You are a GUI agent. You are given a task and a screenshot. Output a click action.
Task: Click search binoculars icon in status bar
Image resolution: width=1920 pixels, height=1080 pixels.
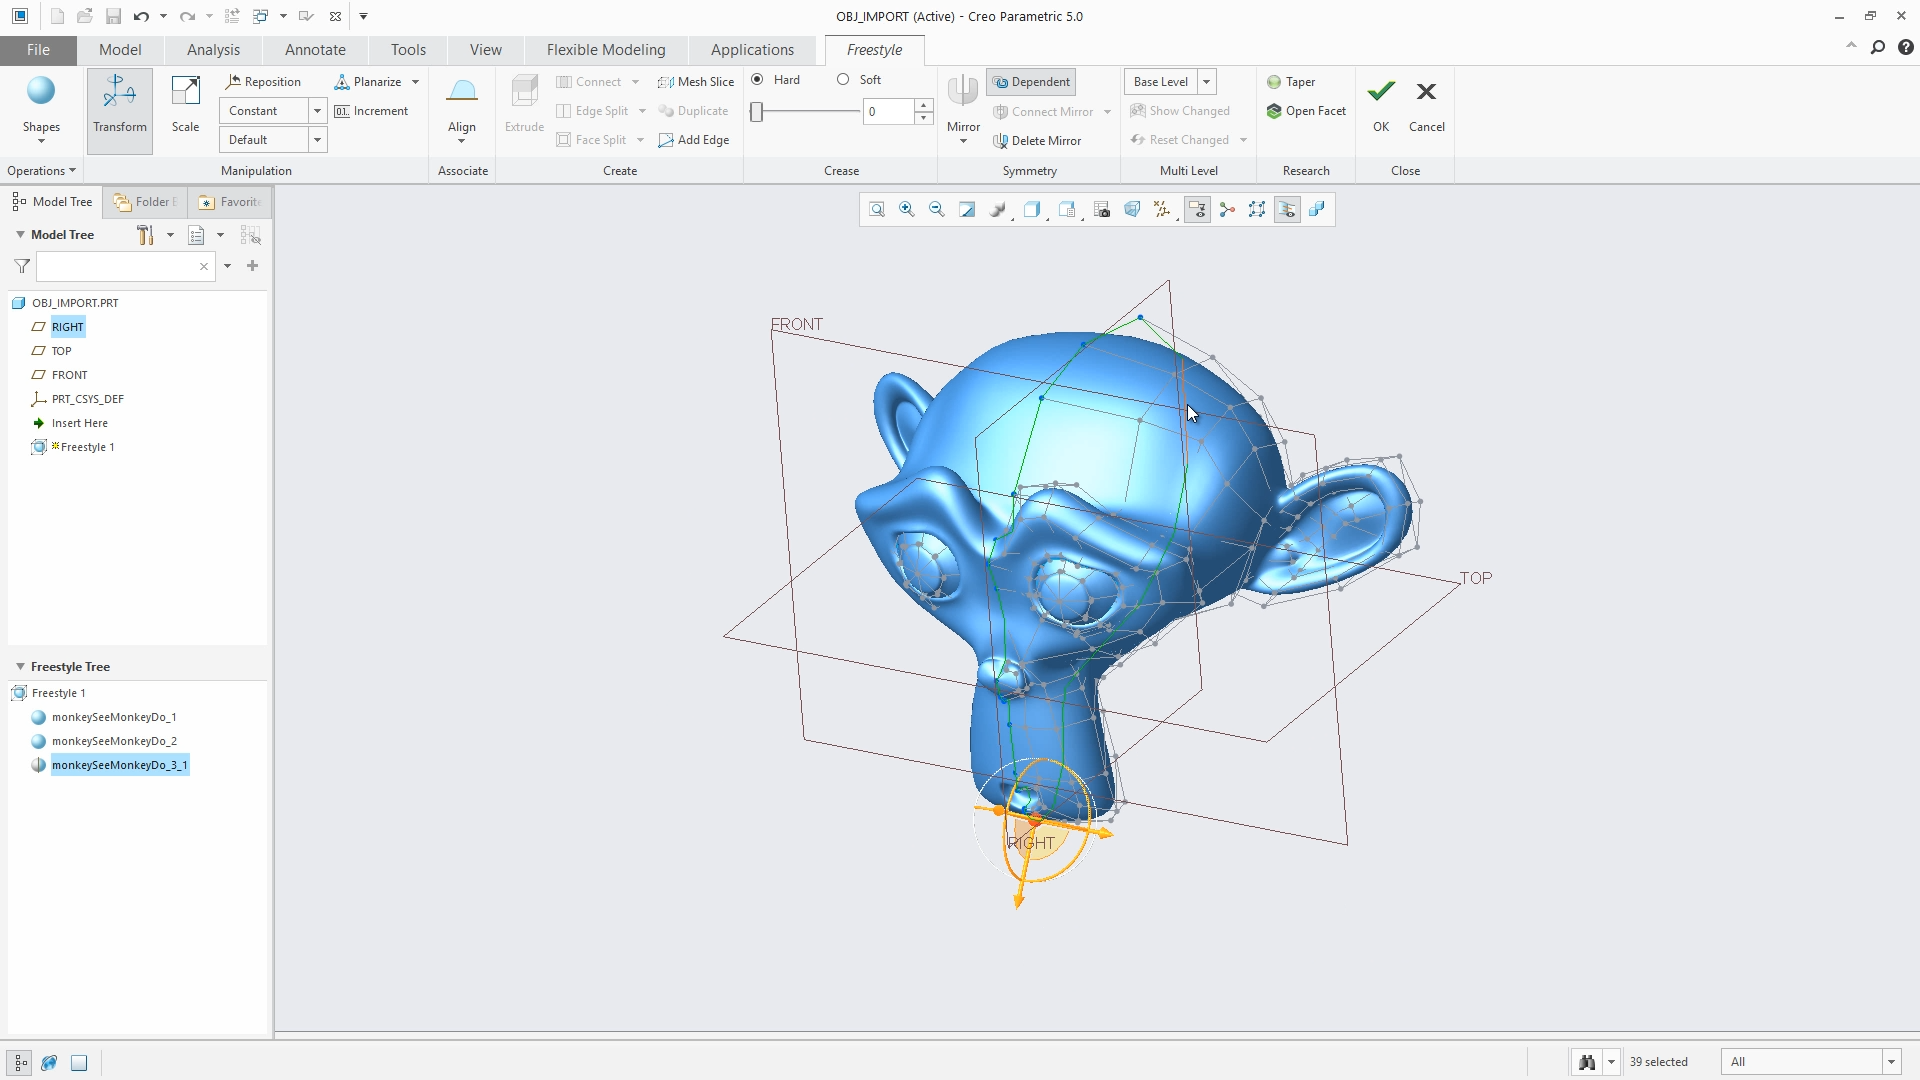(x=1587, y=1062)
